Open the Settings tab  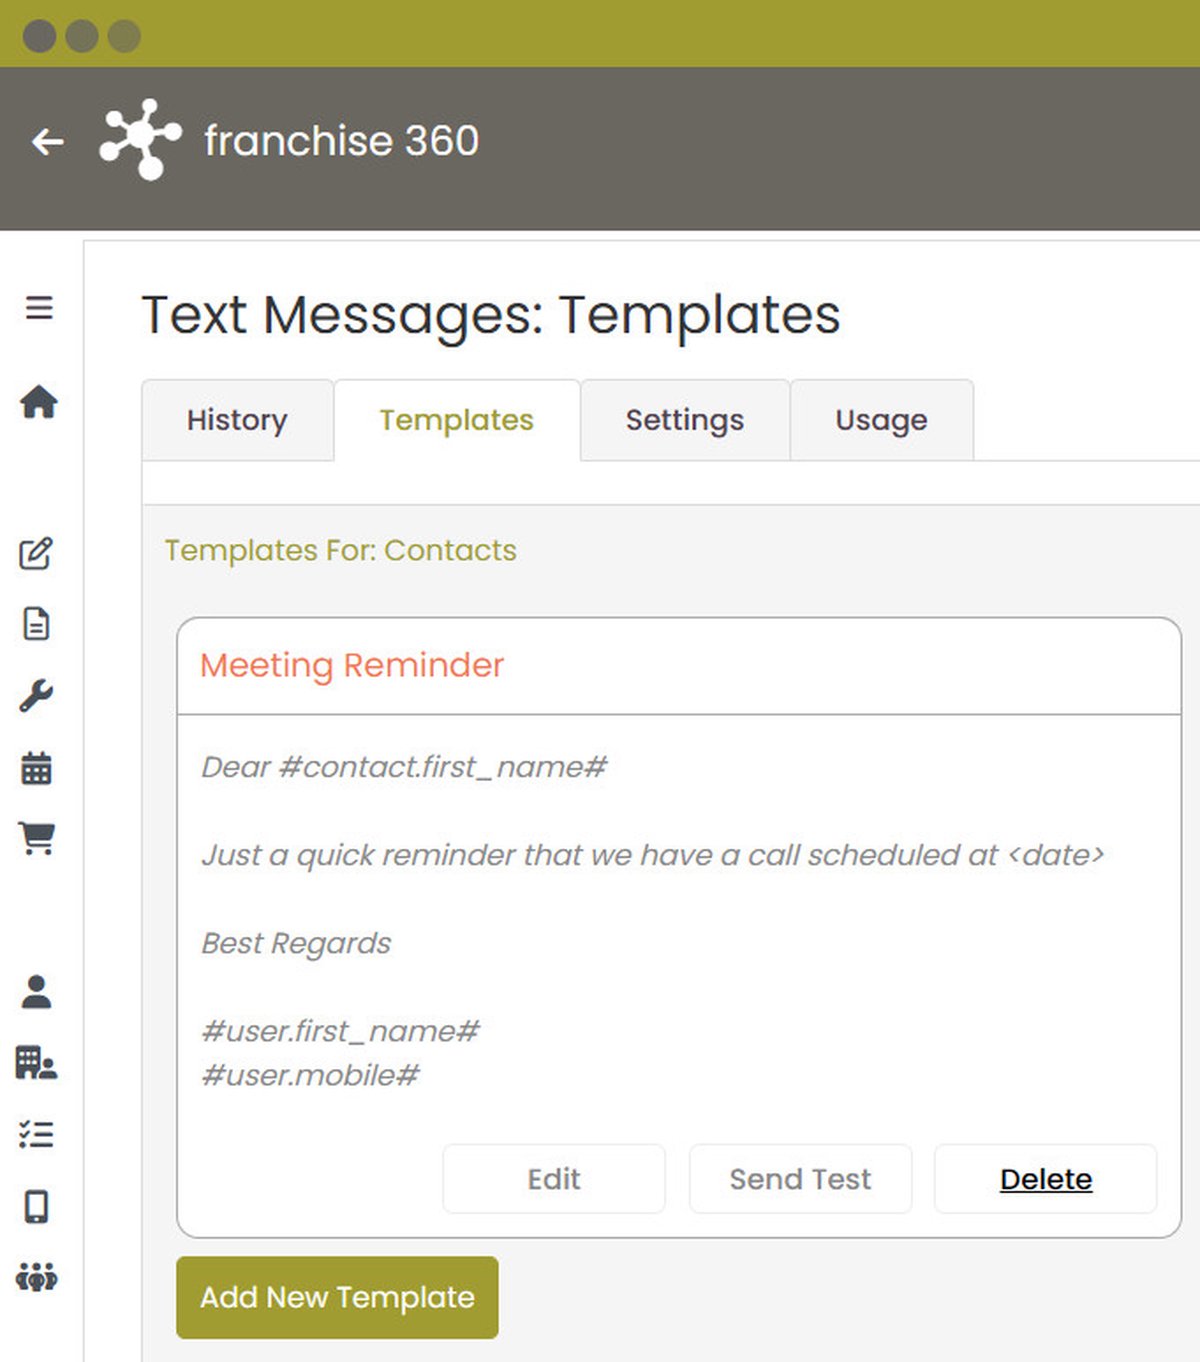685,420
